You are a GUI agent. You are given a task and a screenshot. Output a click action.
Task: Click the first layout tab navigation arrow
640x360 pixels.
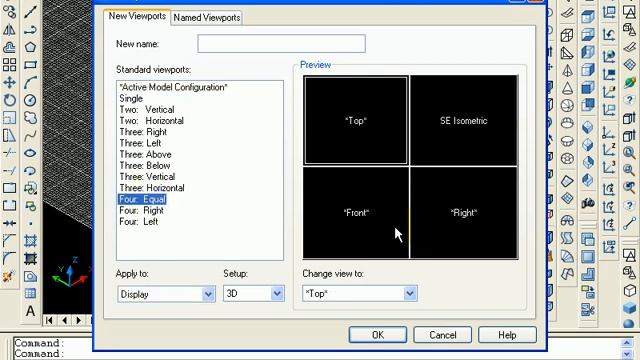click(49, 320)
